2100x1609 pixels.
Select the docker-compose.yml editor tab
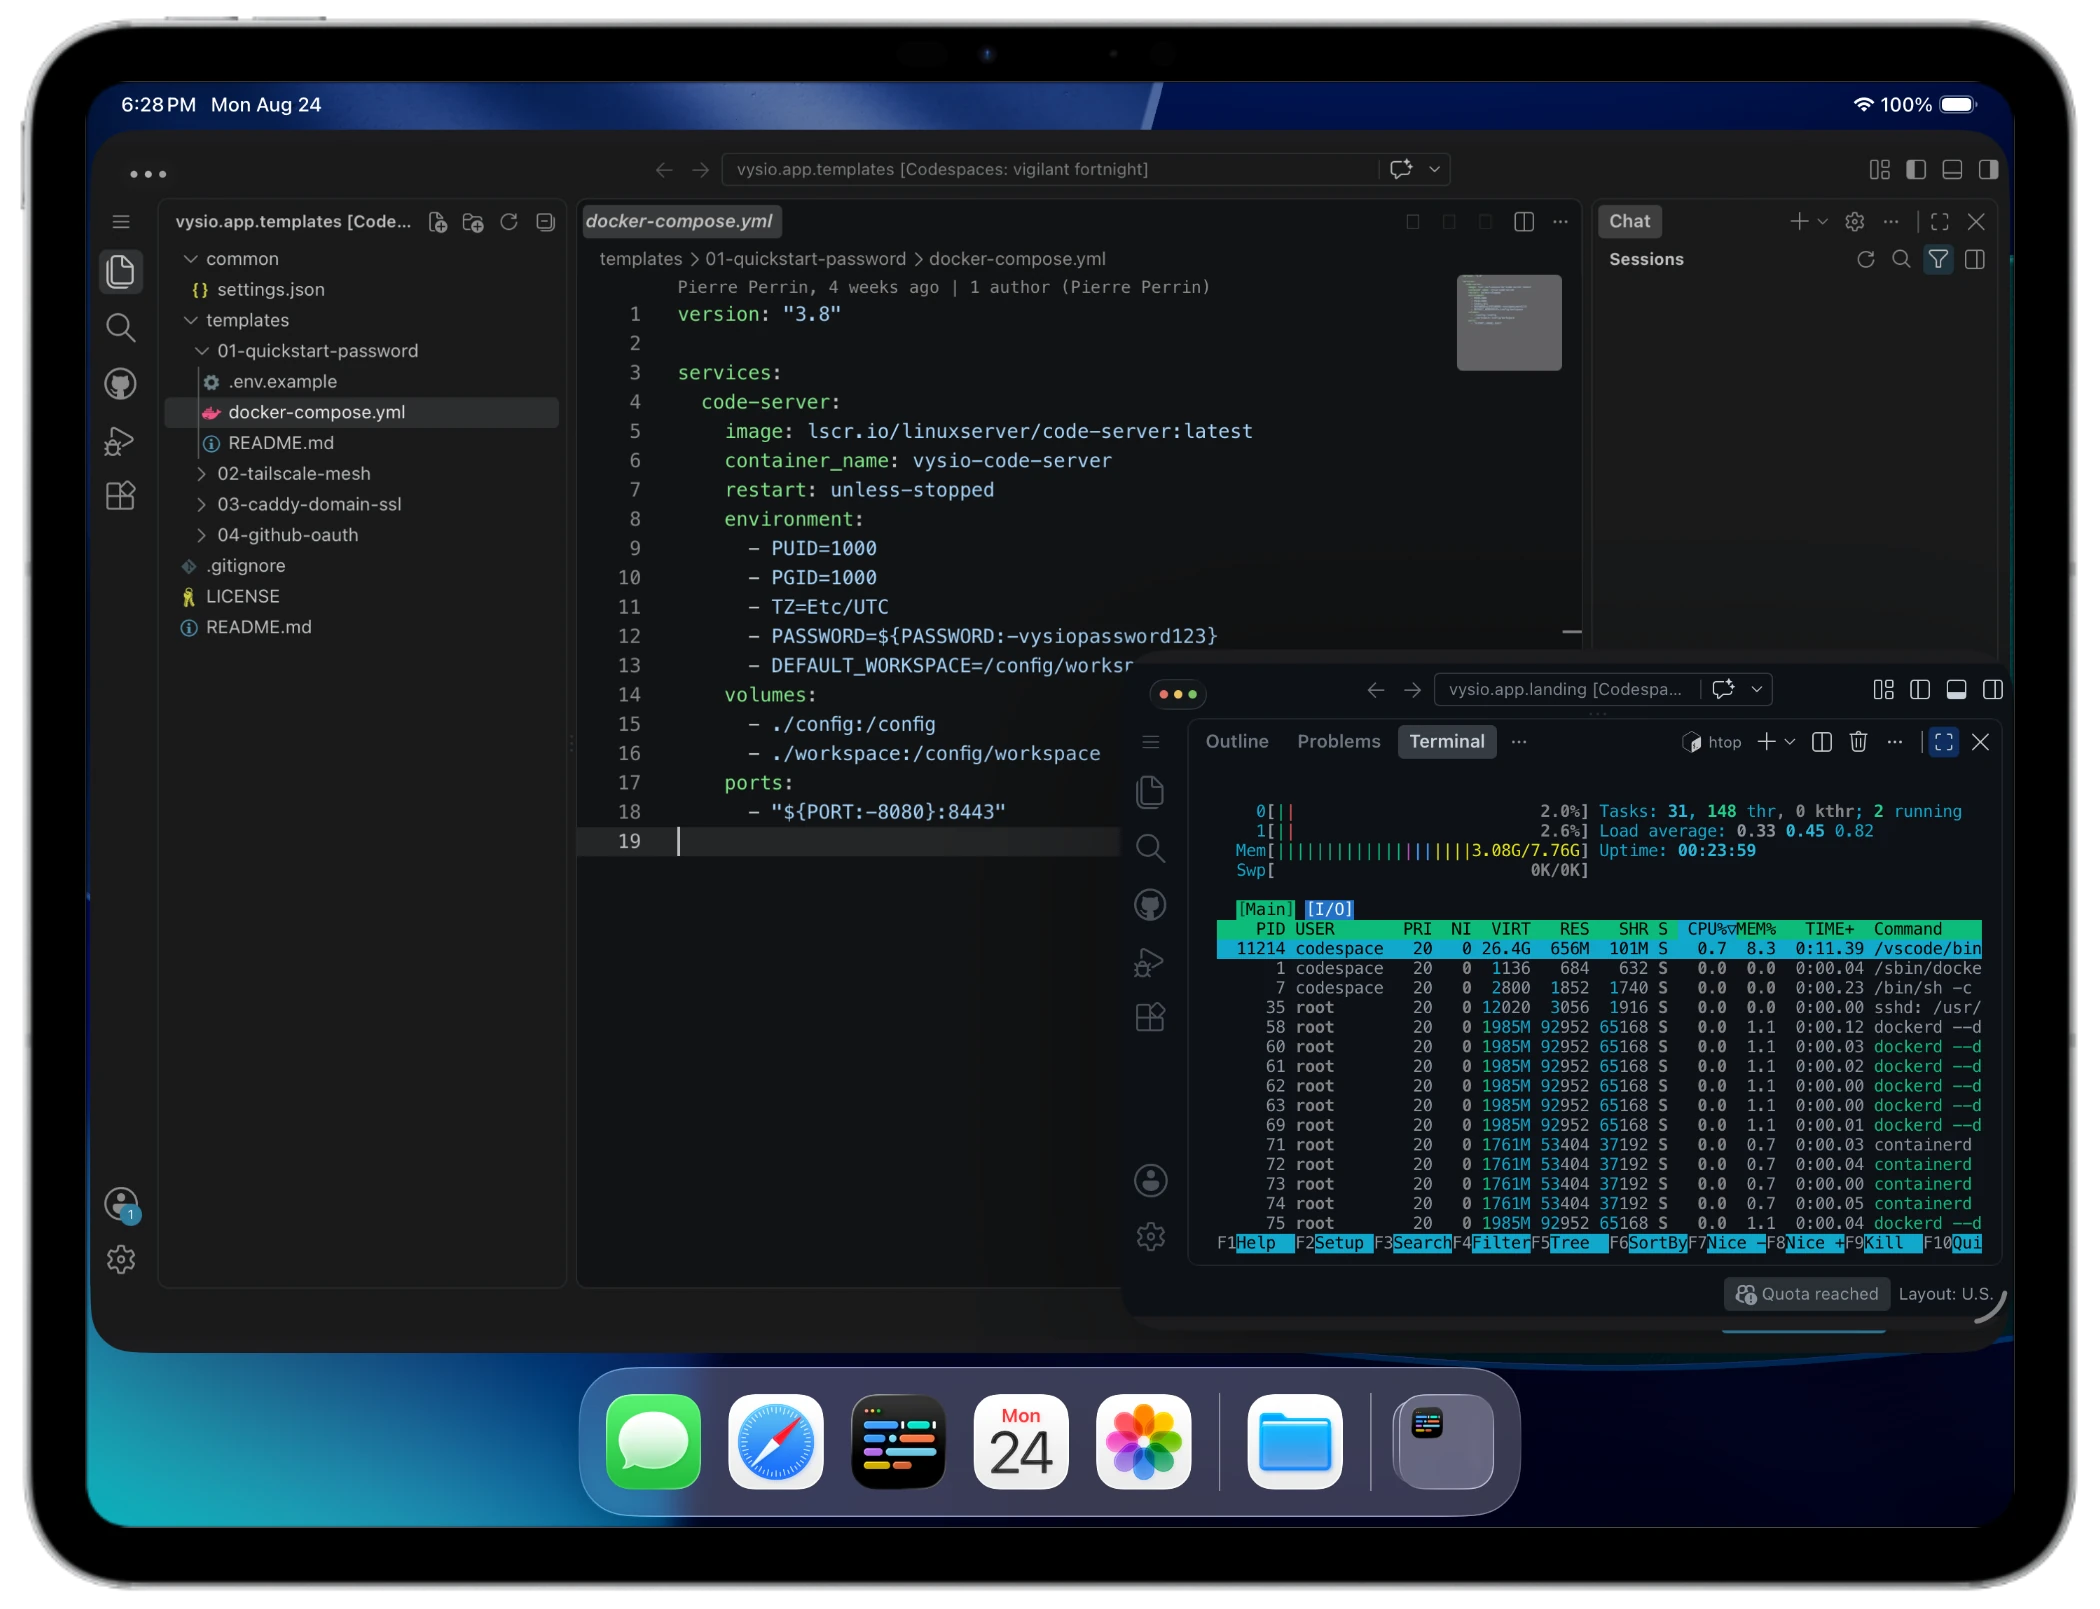click(680, 222)
